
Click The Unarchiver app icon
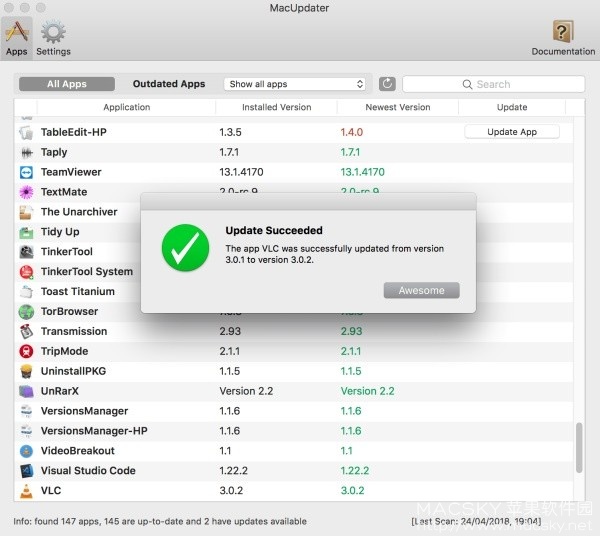coord(26,212)
